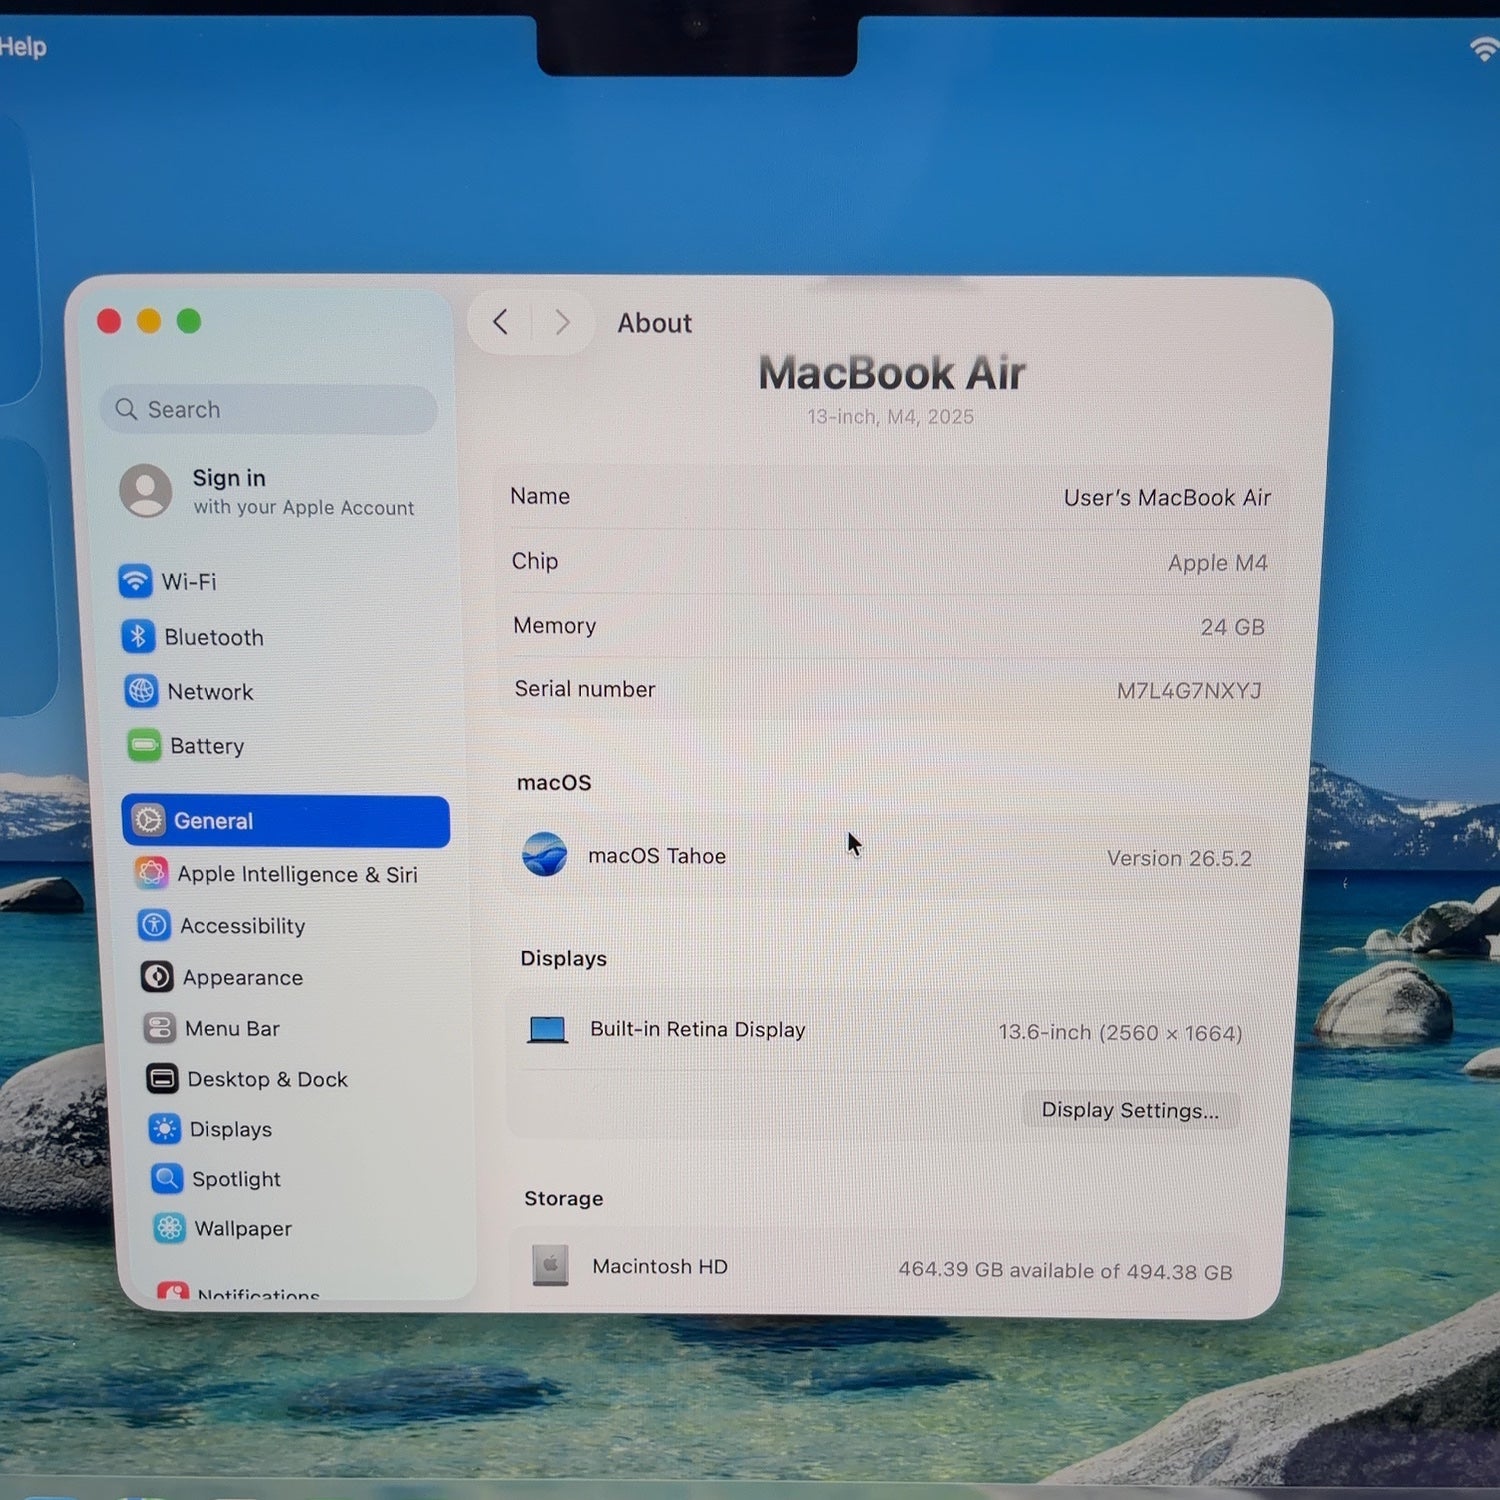Click the 13.6-inch (2560 × 1664) resolution text

[x=1120, y=1032]
